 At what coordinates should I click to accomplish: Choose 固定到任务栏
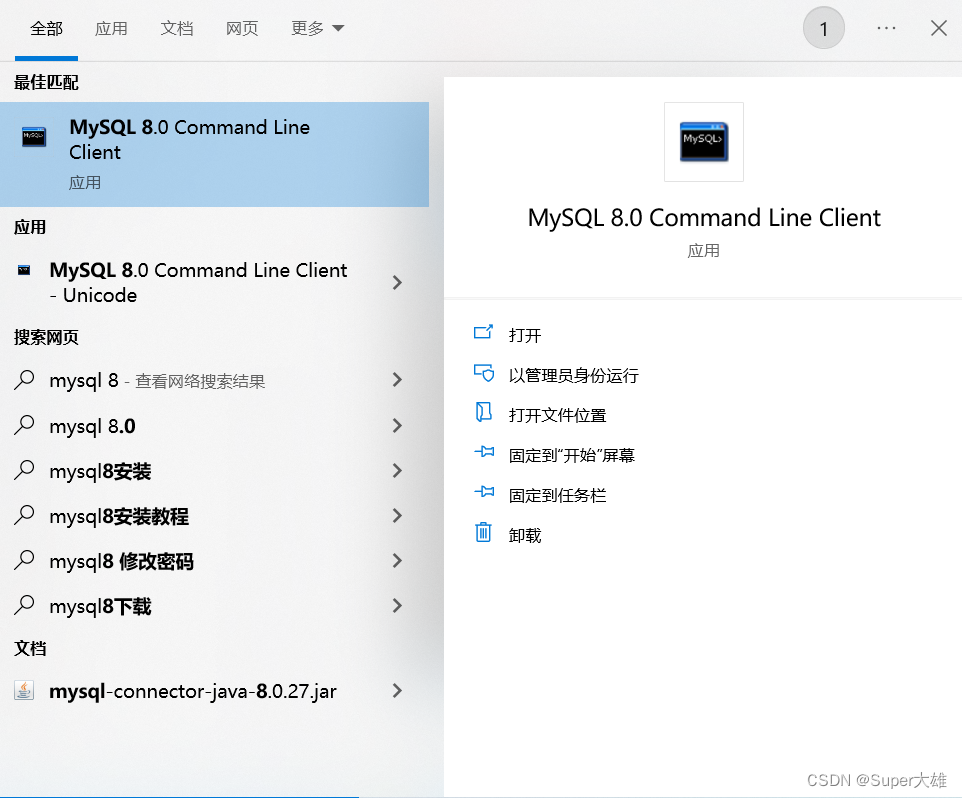[557, 495]
